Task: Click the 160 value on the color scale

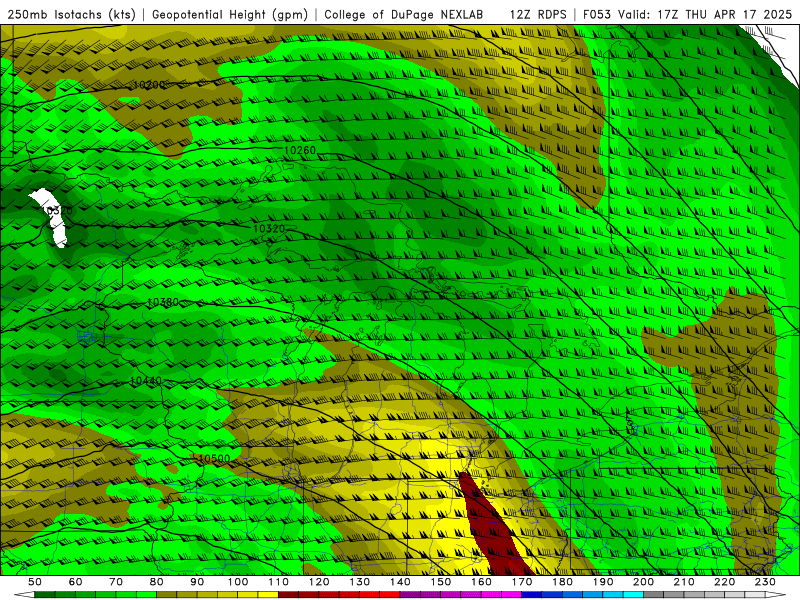Action: (x=481, y=582)
